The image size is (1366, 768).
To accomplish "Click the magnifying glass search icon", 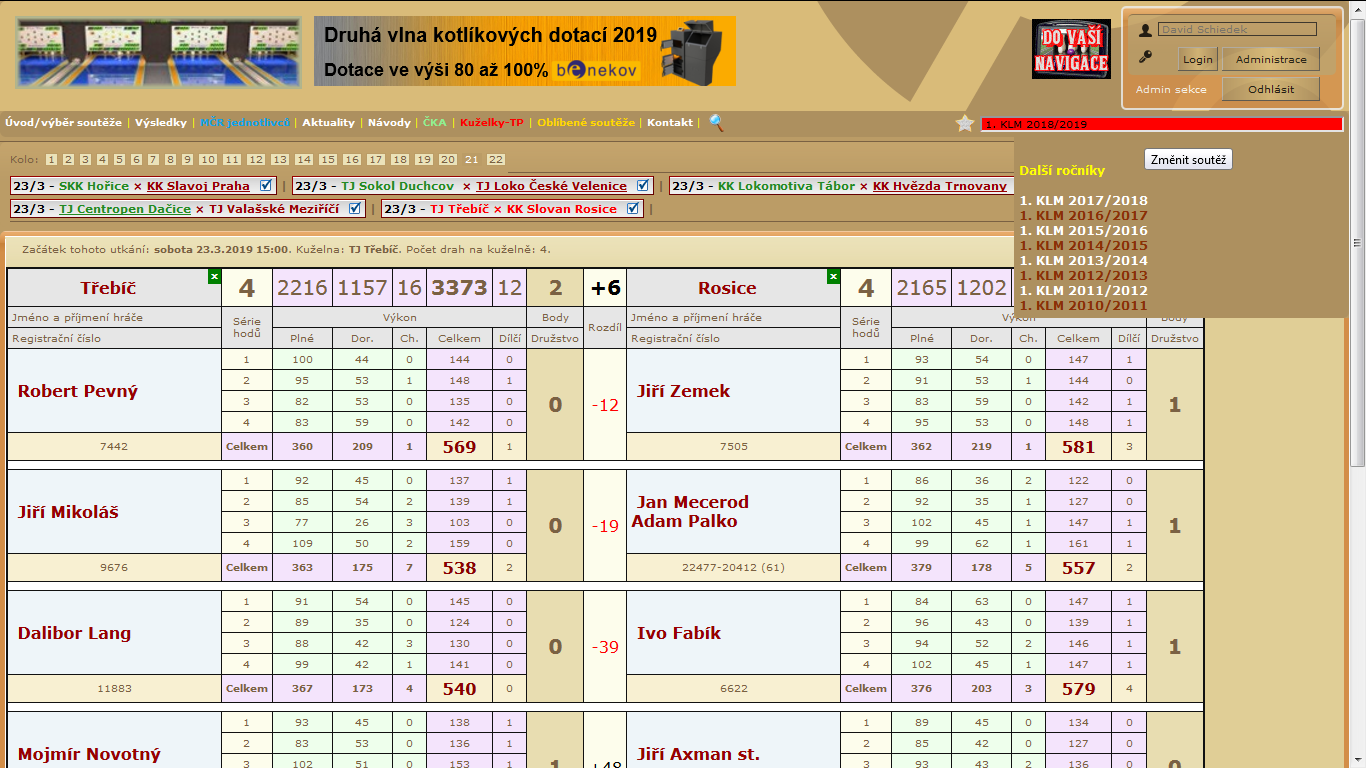I will (716, 122).
